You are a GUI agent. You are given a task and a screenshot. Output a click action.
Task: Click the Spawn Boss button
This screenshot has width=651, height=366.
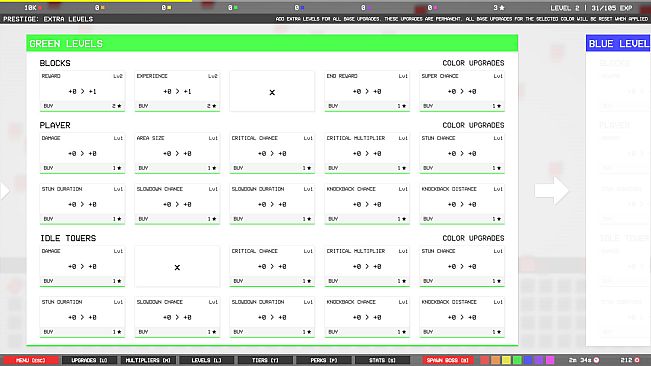click(x=448, y=360)
